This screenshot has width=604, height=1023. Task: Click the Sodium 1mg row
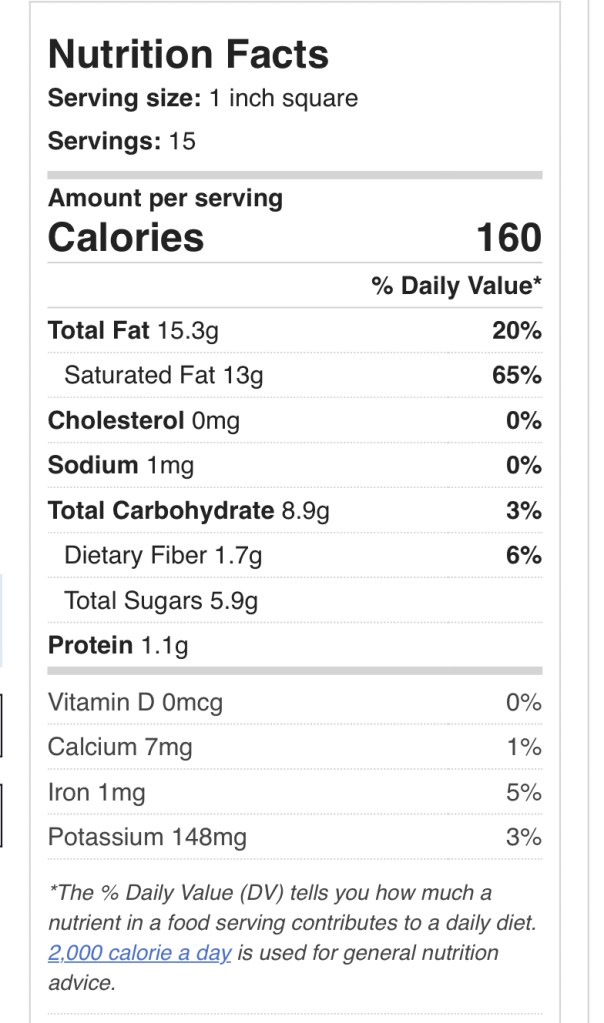point(121,466)
